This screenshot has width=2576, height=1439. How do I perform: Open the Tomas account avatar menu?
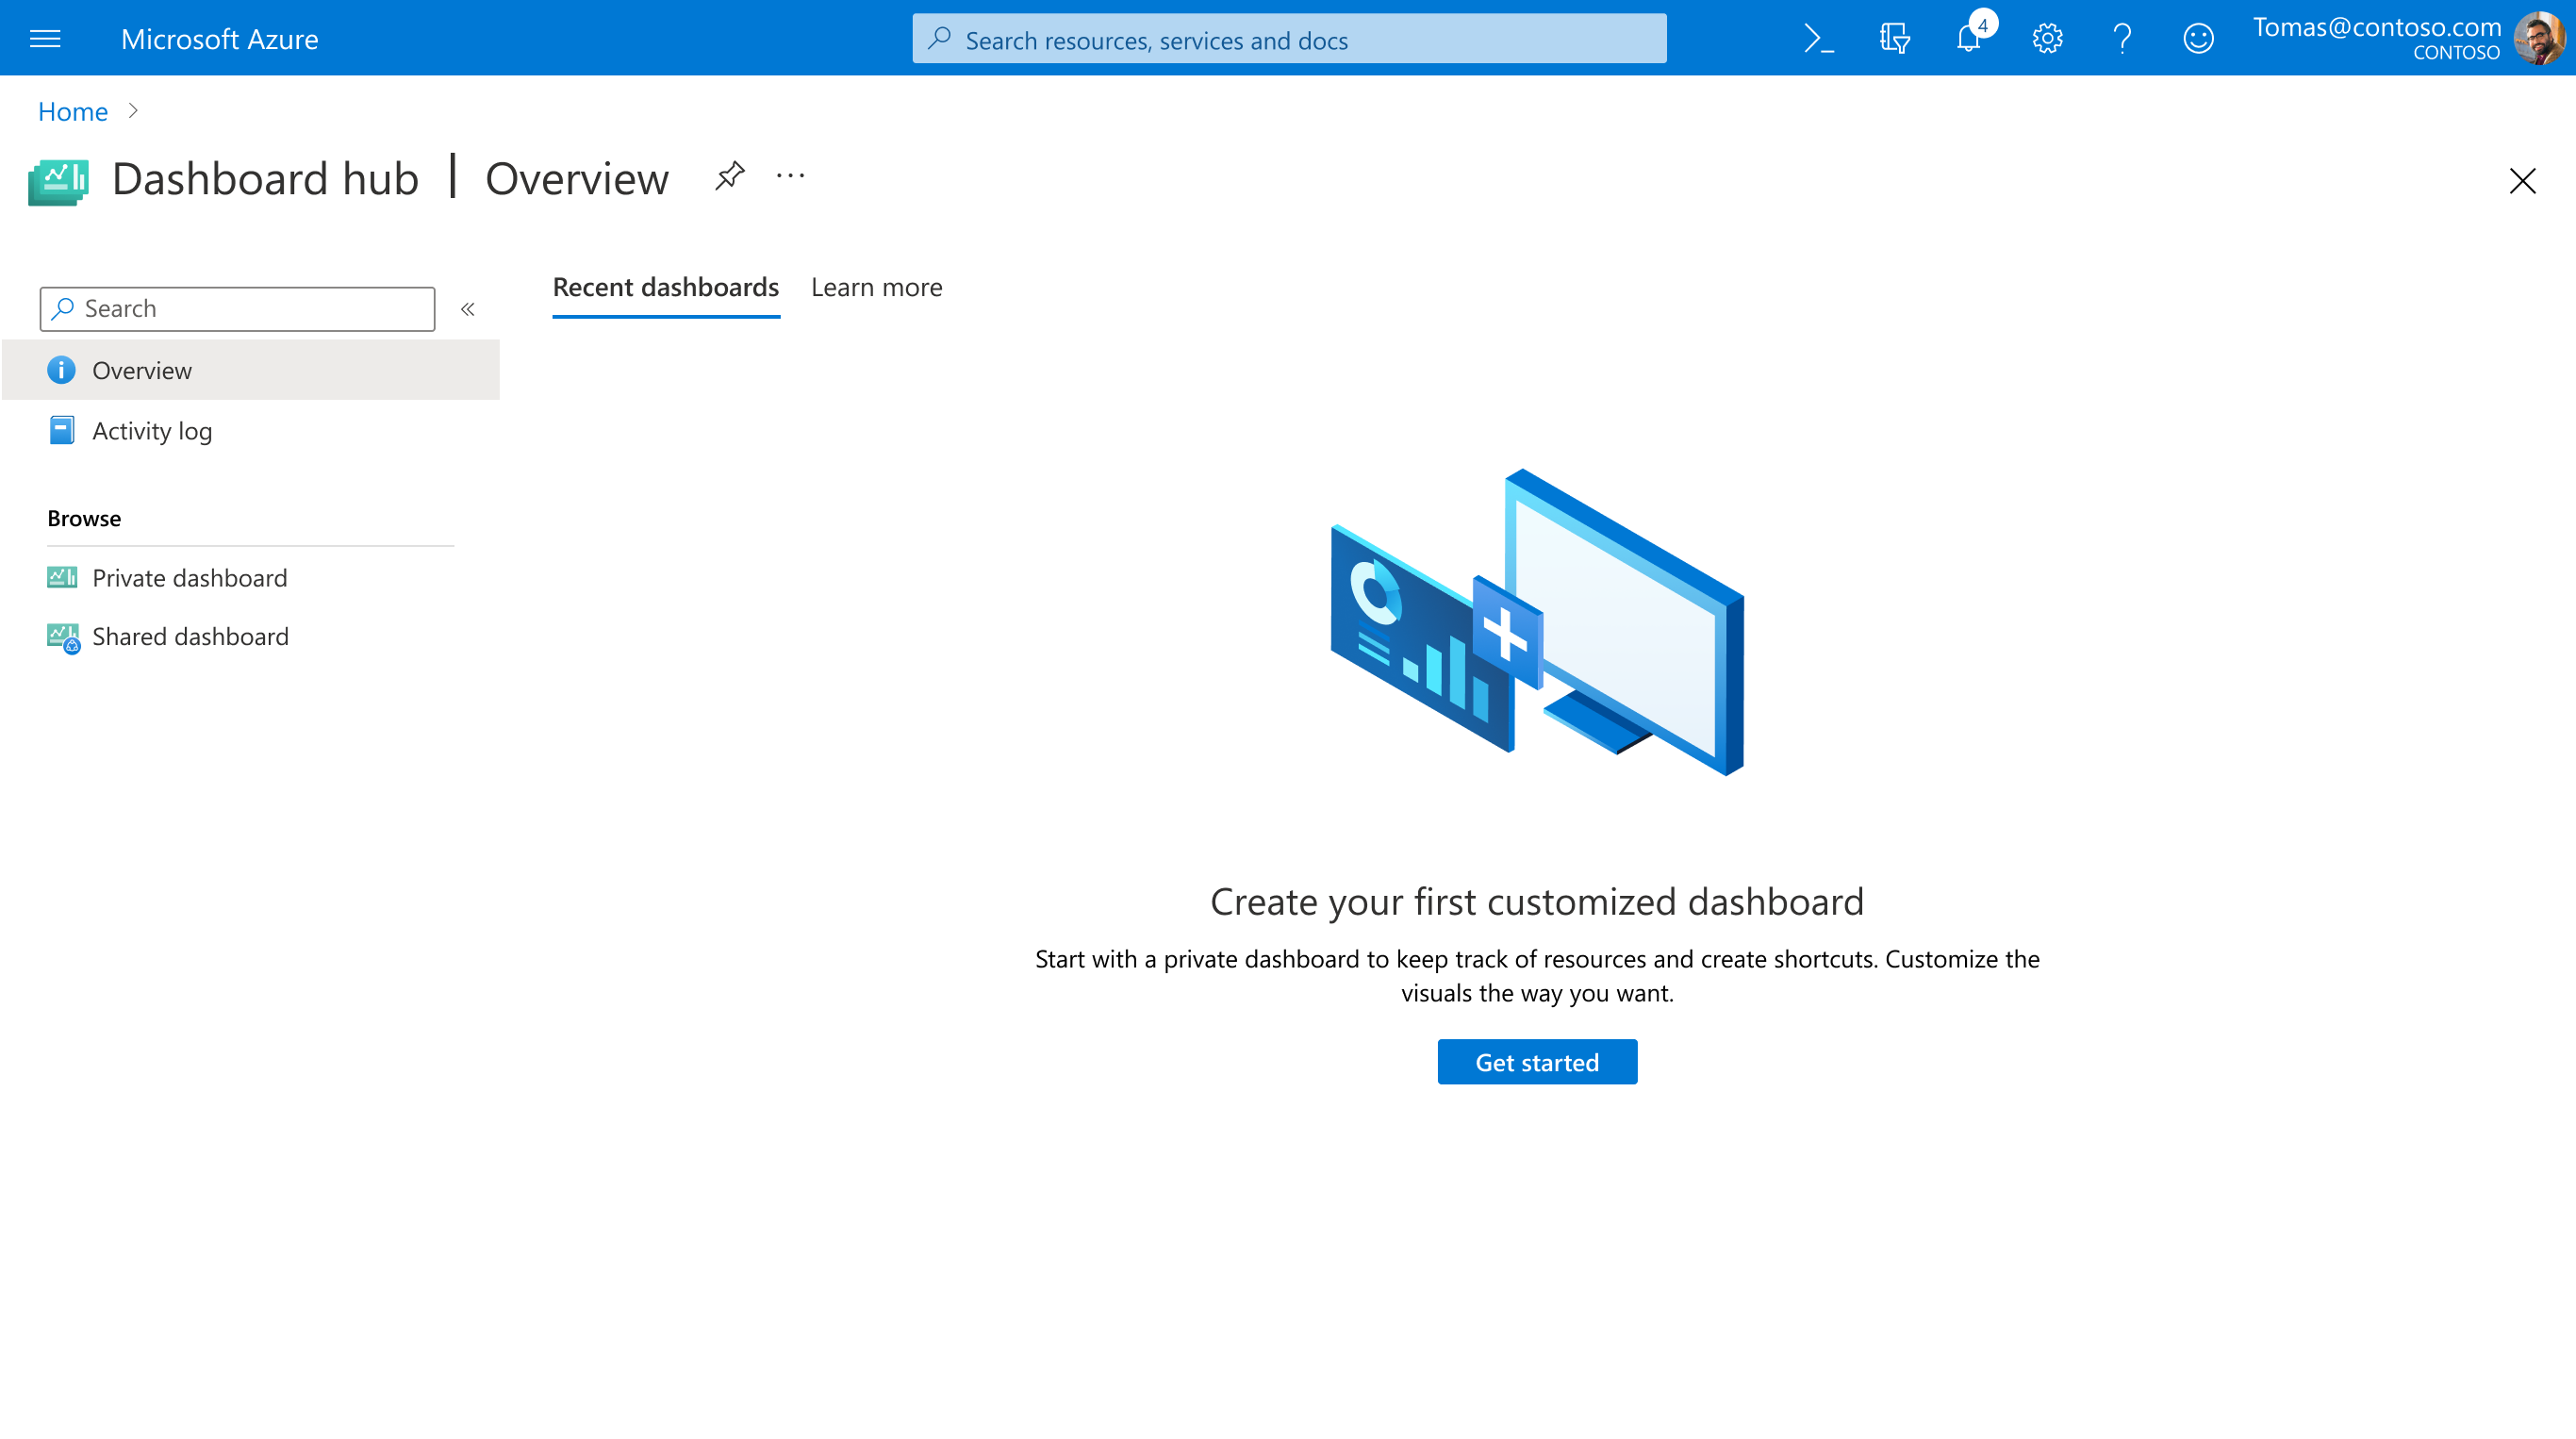click(x=2539, y=38)
